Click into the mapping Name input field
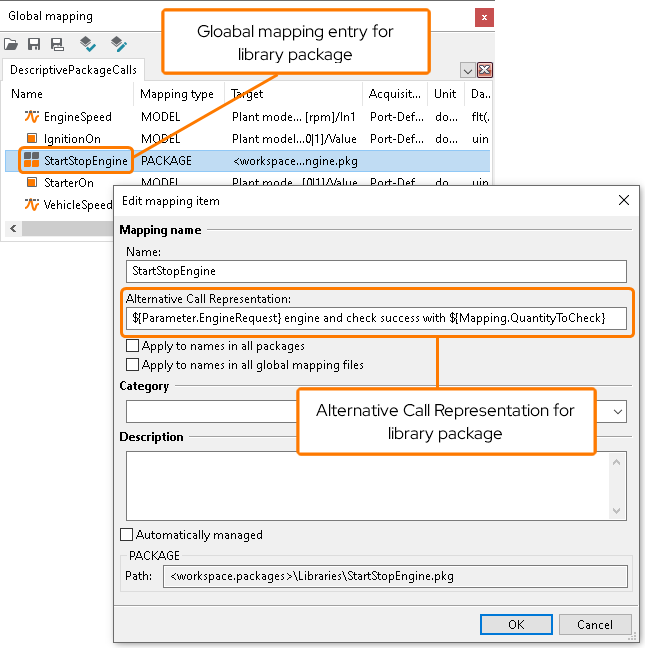 [376, 271]
